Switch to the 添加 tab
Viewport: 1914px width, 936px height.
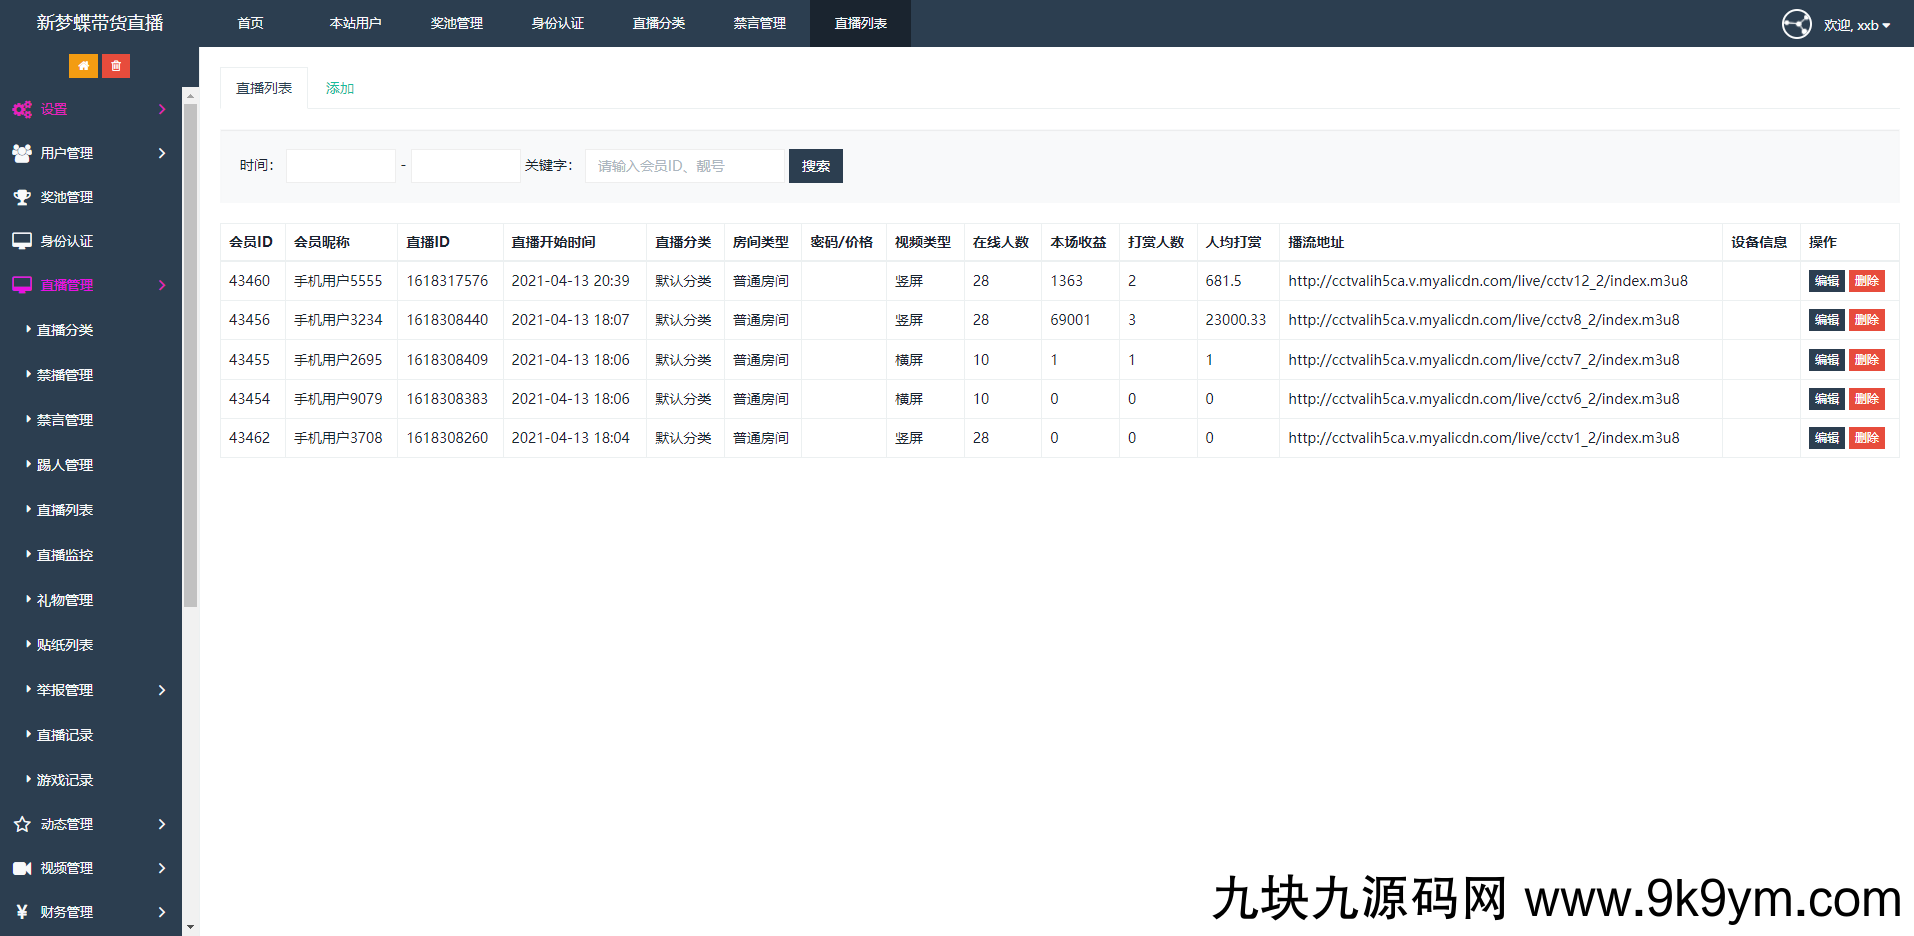pyautogui.click(x=340, y=88)
